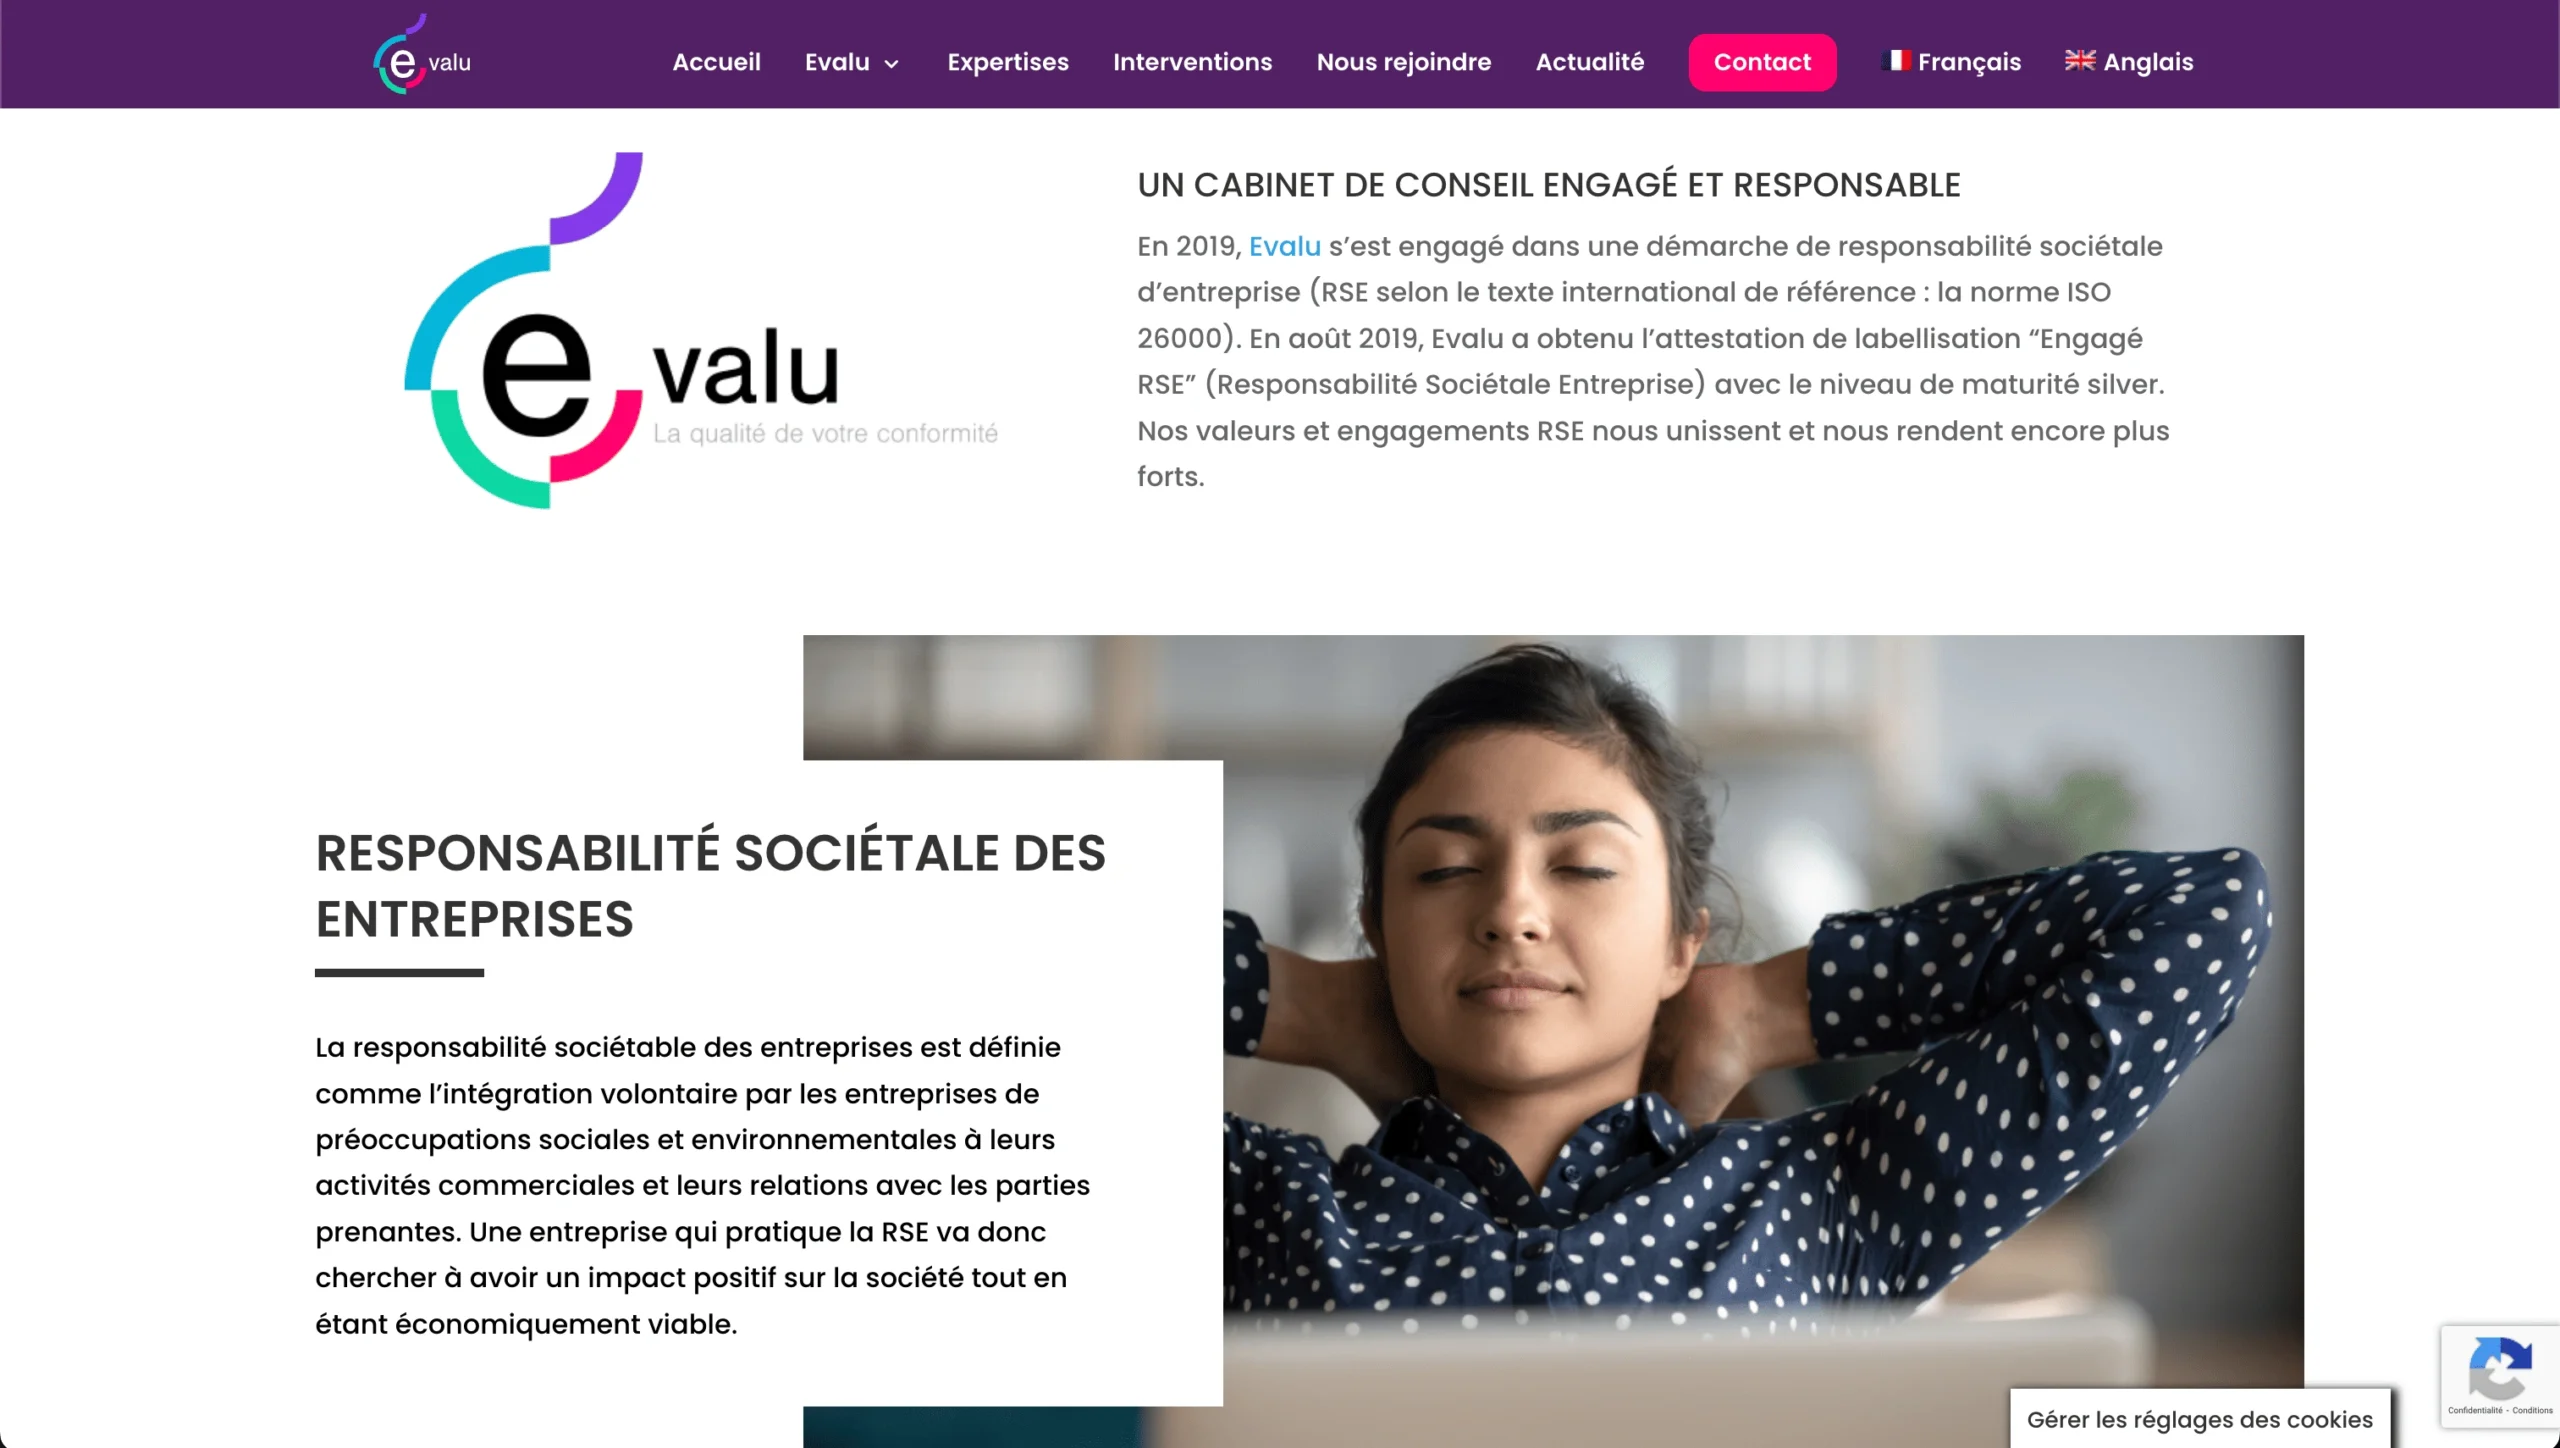Follow the blue Evalu link in paragraph
The image size is (2560, 1448).
point(1284,246)
